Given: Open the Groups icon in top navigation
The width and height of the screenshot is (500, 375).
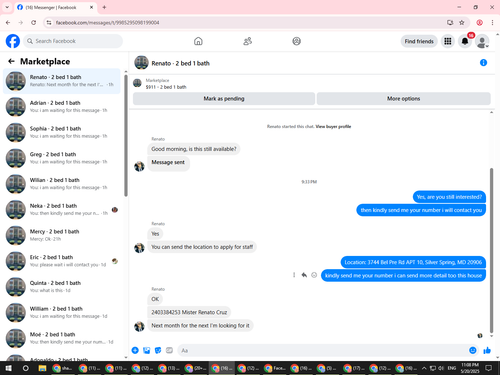Looking at the screenshot, I should (296, 41).
